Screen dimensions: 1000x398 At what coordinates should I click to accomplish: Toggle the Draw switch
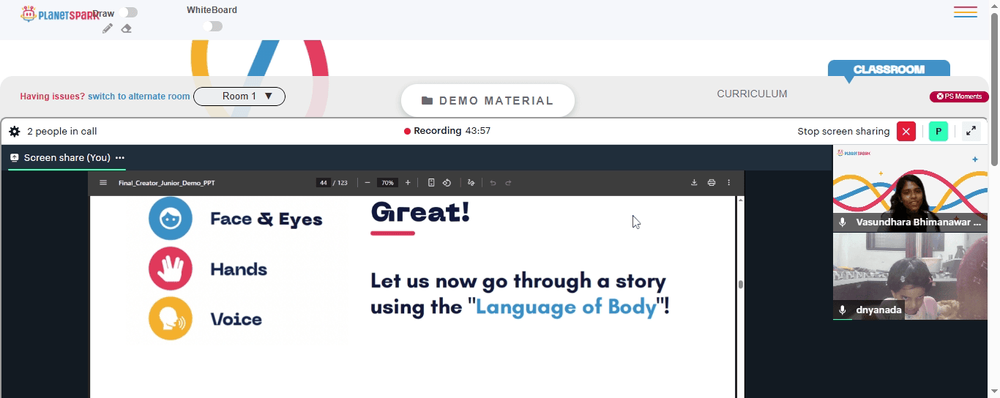coord(128,12)
